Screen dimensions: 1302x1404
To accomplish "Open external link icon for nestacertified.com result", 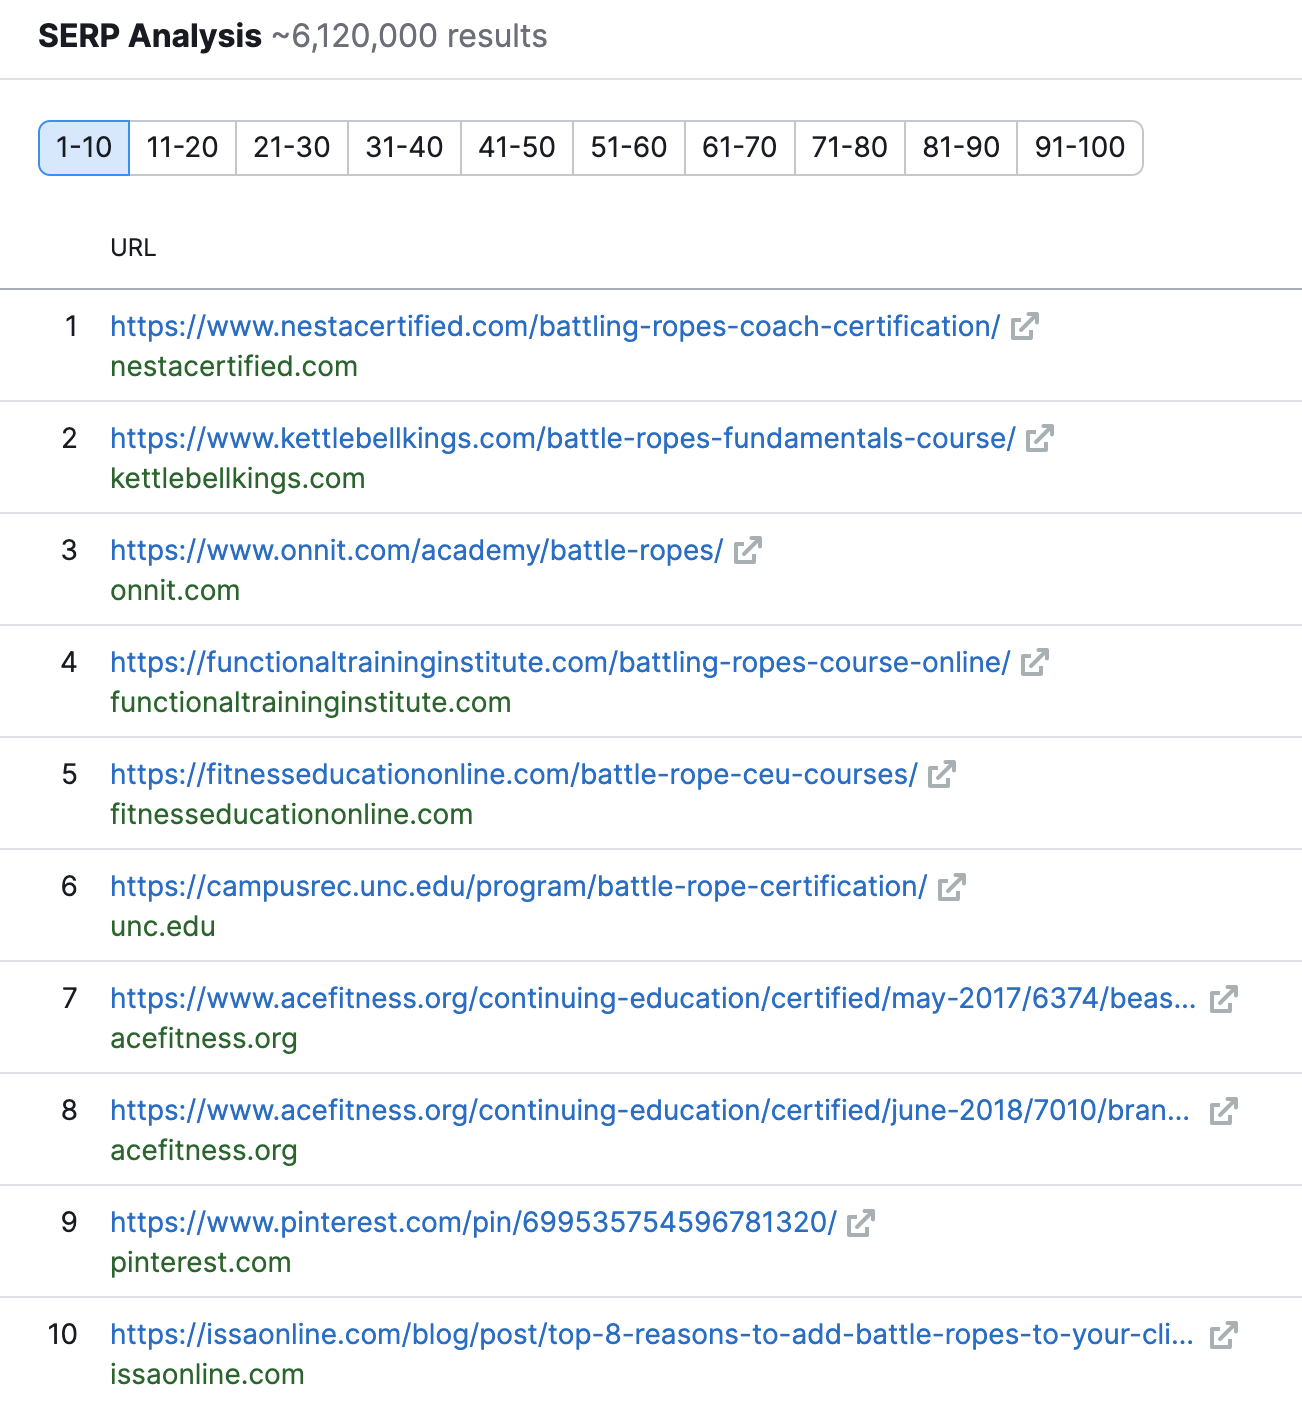I will (x=1025, y=327).
